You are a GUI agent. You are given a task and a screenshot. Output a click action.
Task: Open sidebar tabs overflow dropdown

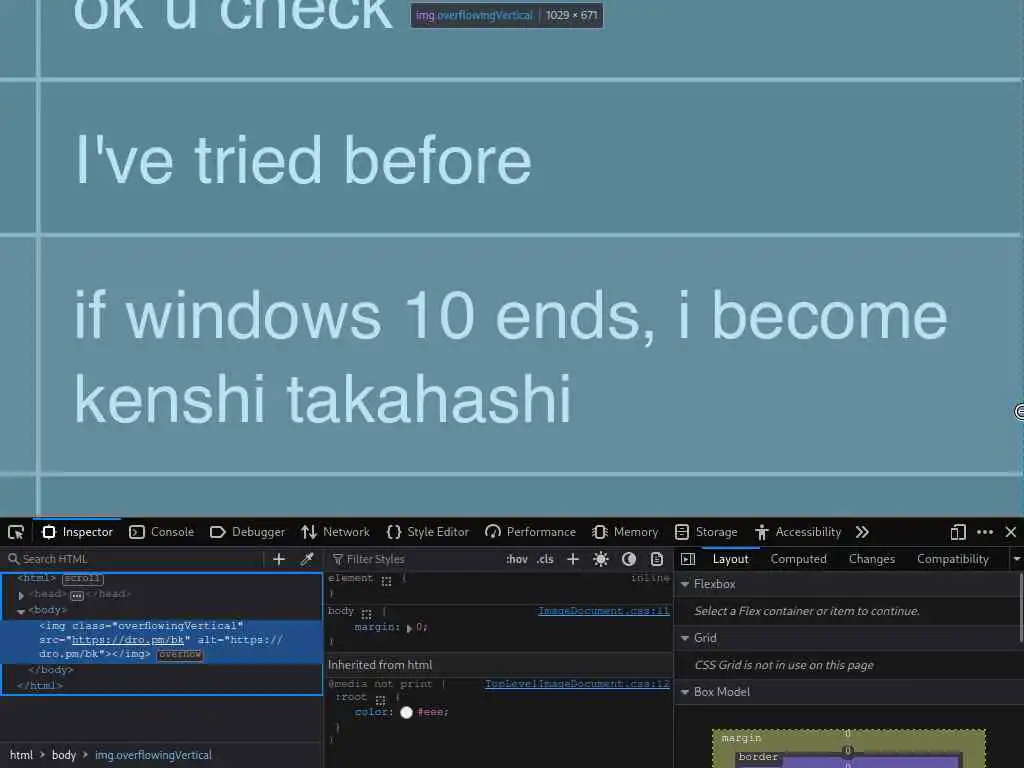[x=1016, y=559]
